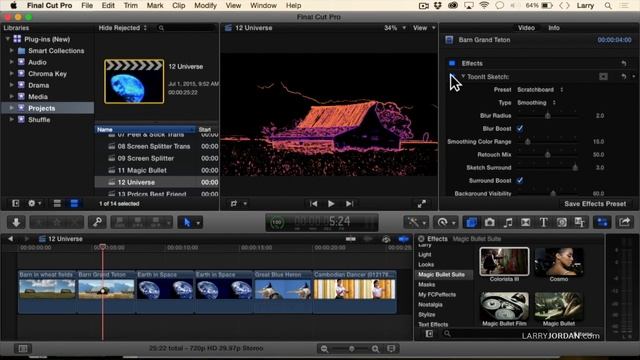Open the Themes browser icon
The width and height of the screenshot is (640, 360).
(x=580, y=222)
